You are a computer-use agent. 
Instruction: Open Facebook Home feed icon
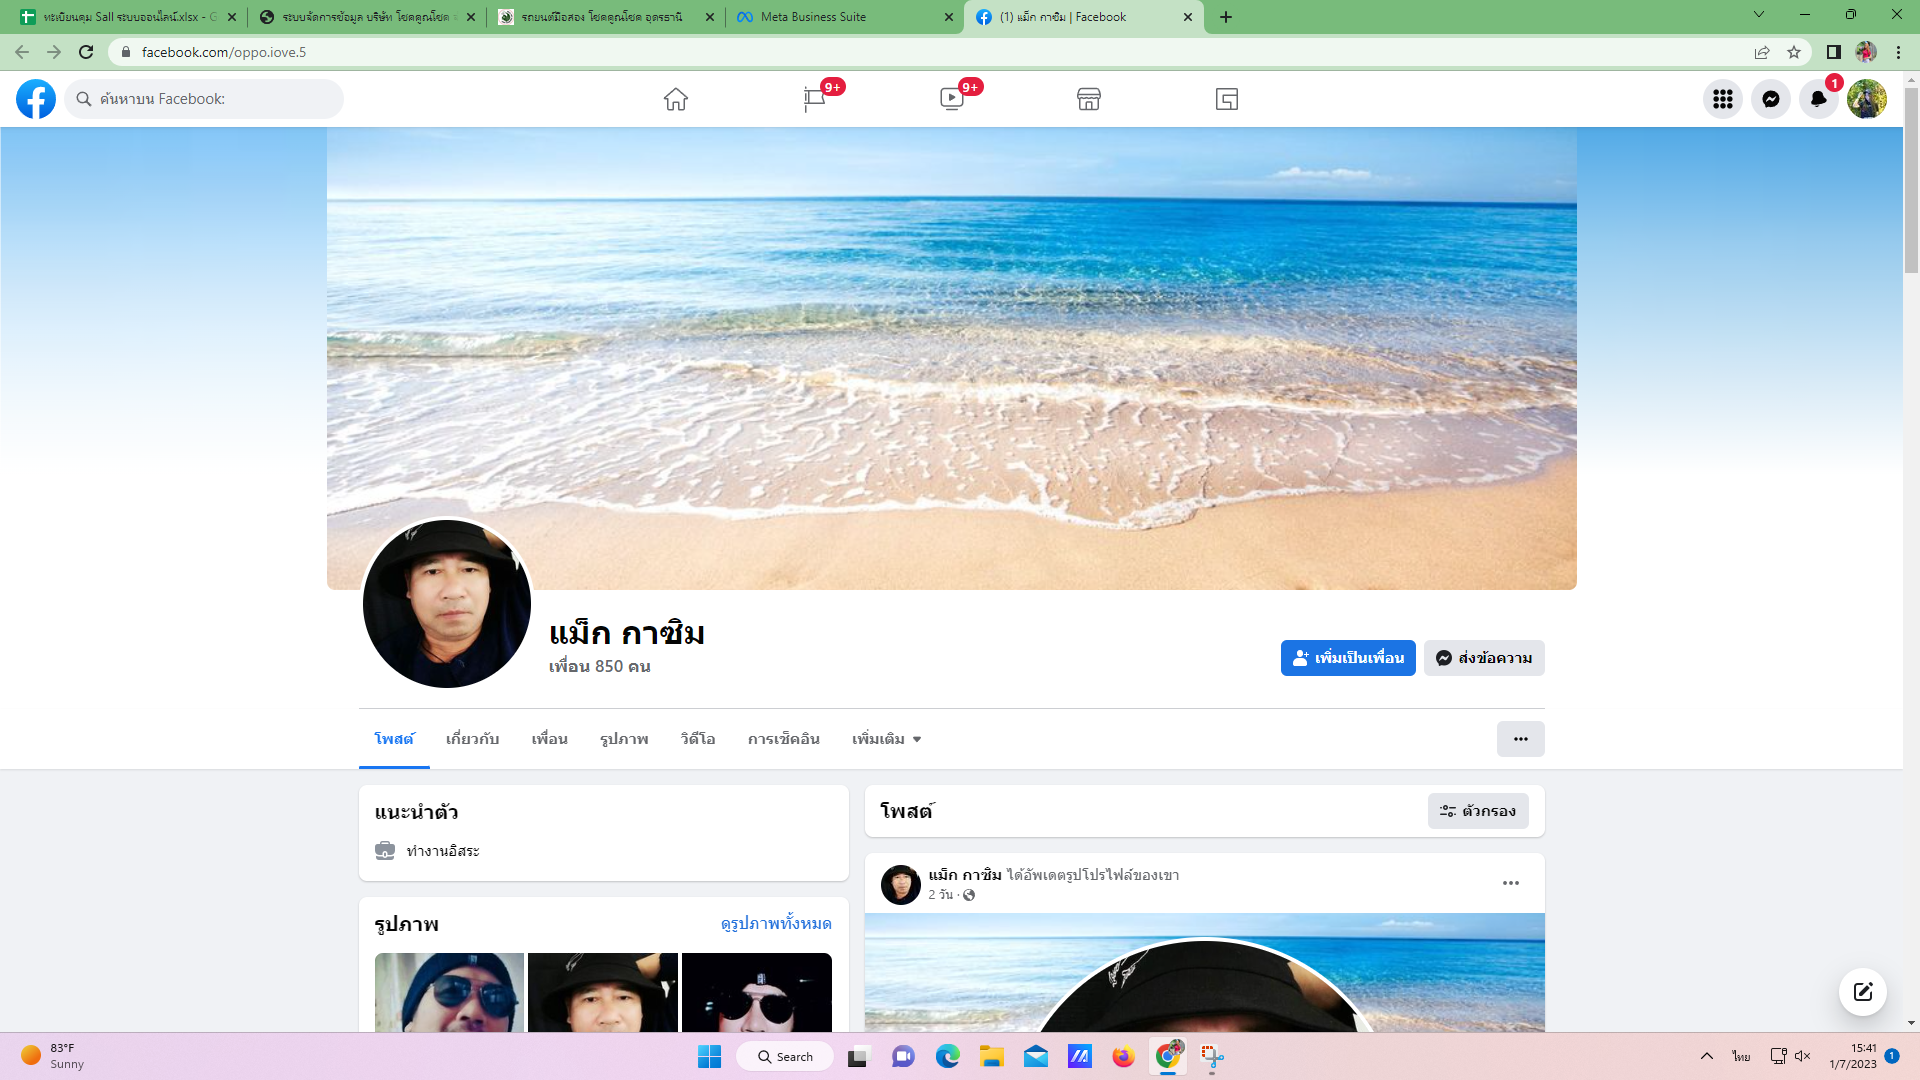click(676, 99)
